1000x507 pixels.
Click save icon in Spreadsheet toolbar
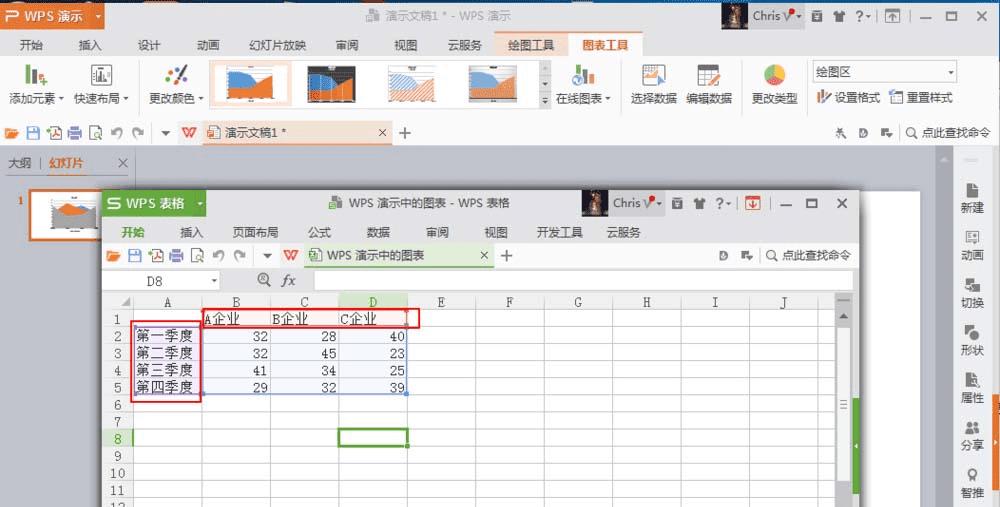pyautogui.click(x=135, y=256)
